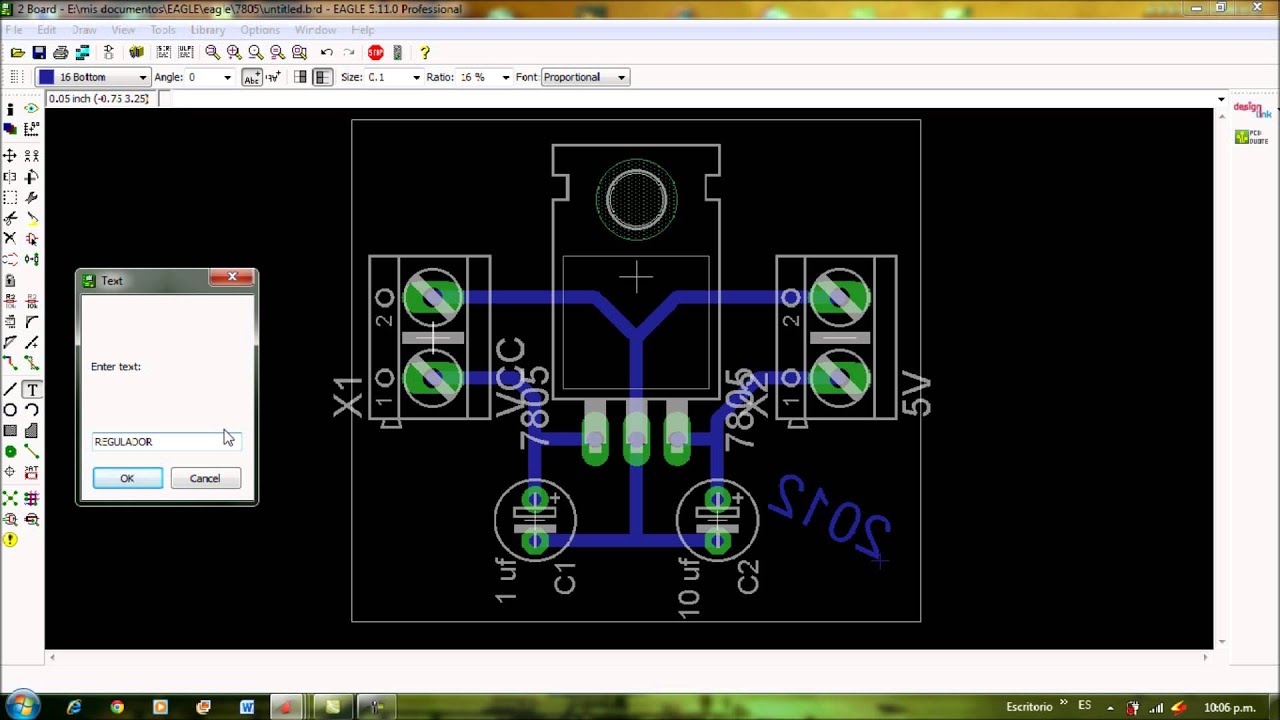The height and width of the screenshot is (720, 1280).
Task: Expand the Ratio dropdown
Action: pos(505,77)
